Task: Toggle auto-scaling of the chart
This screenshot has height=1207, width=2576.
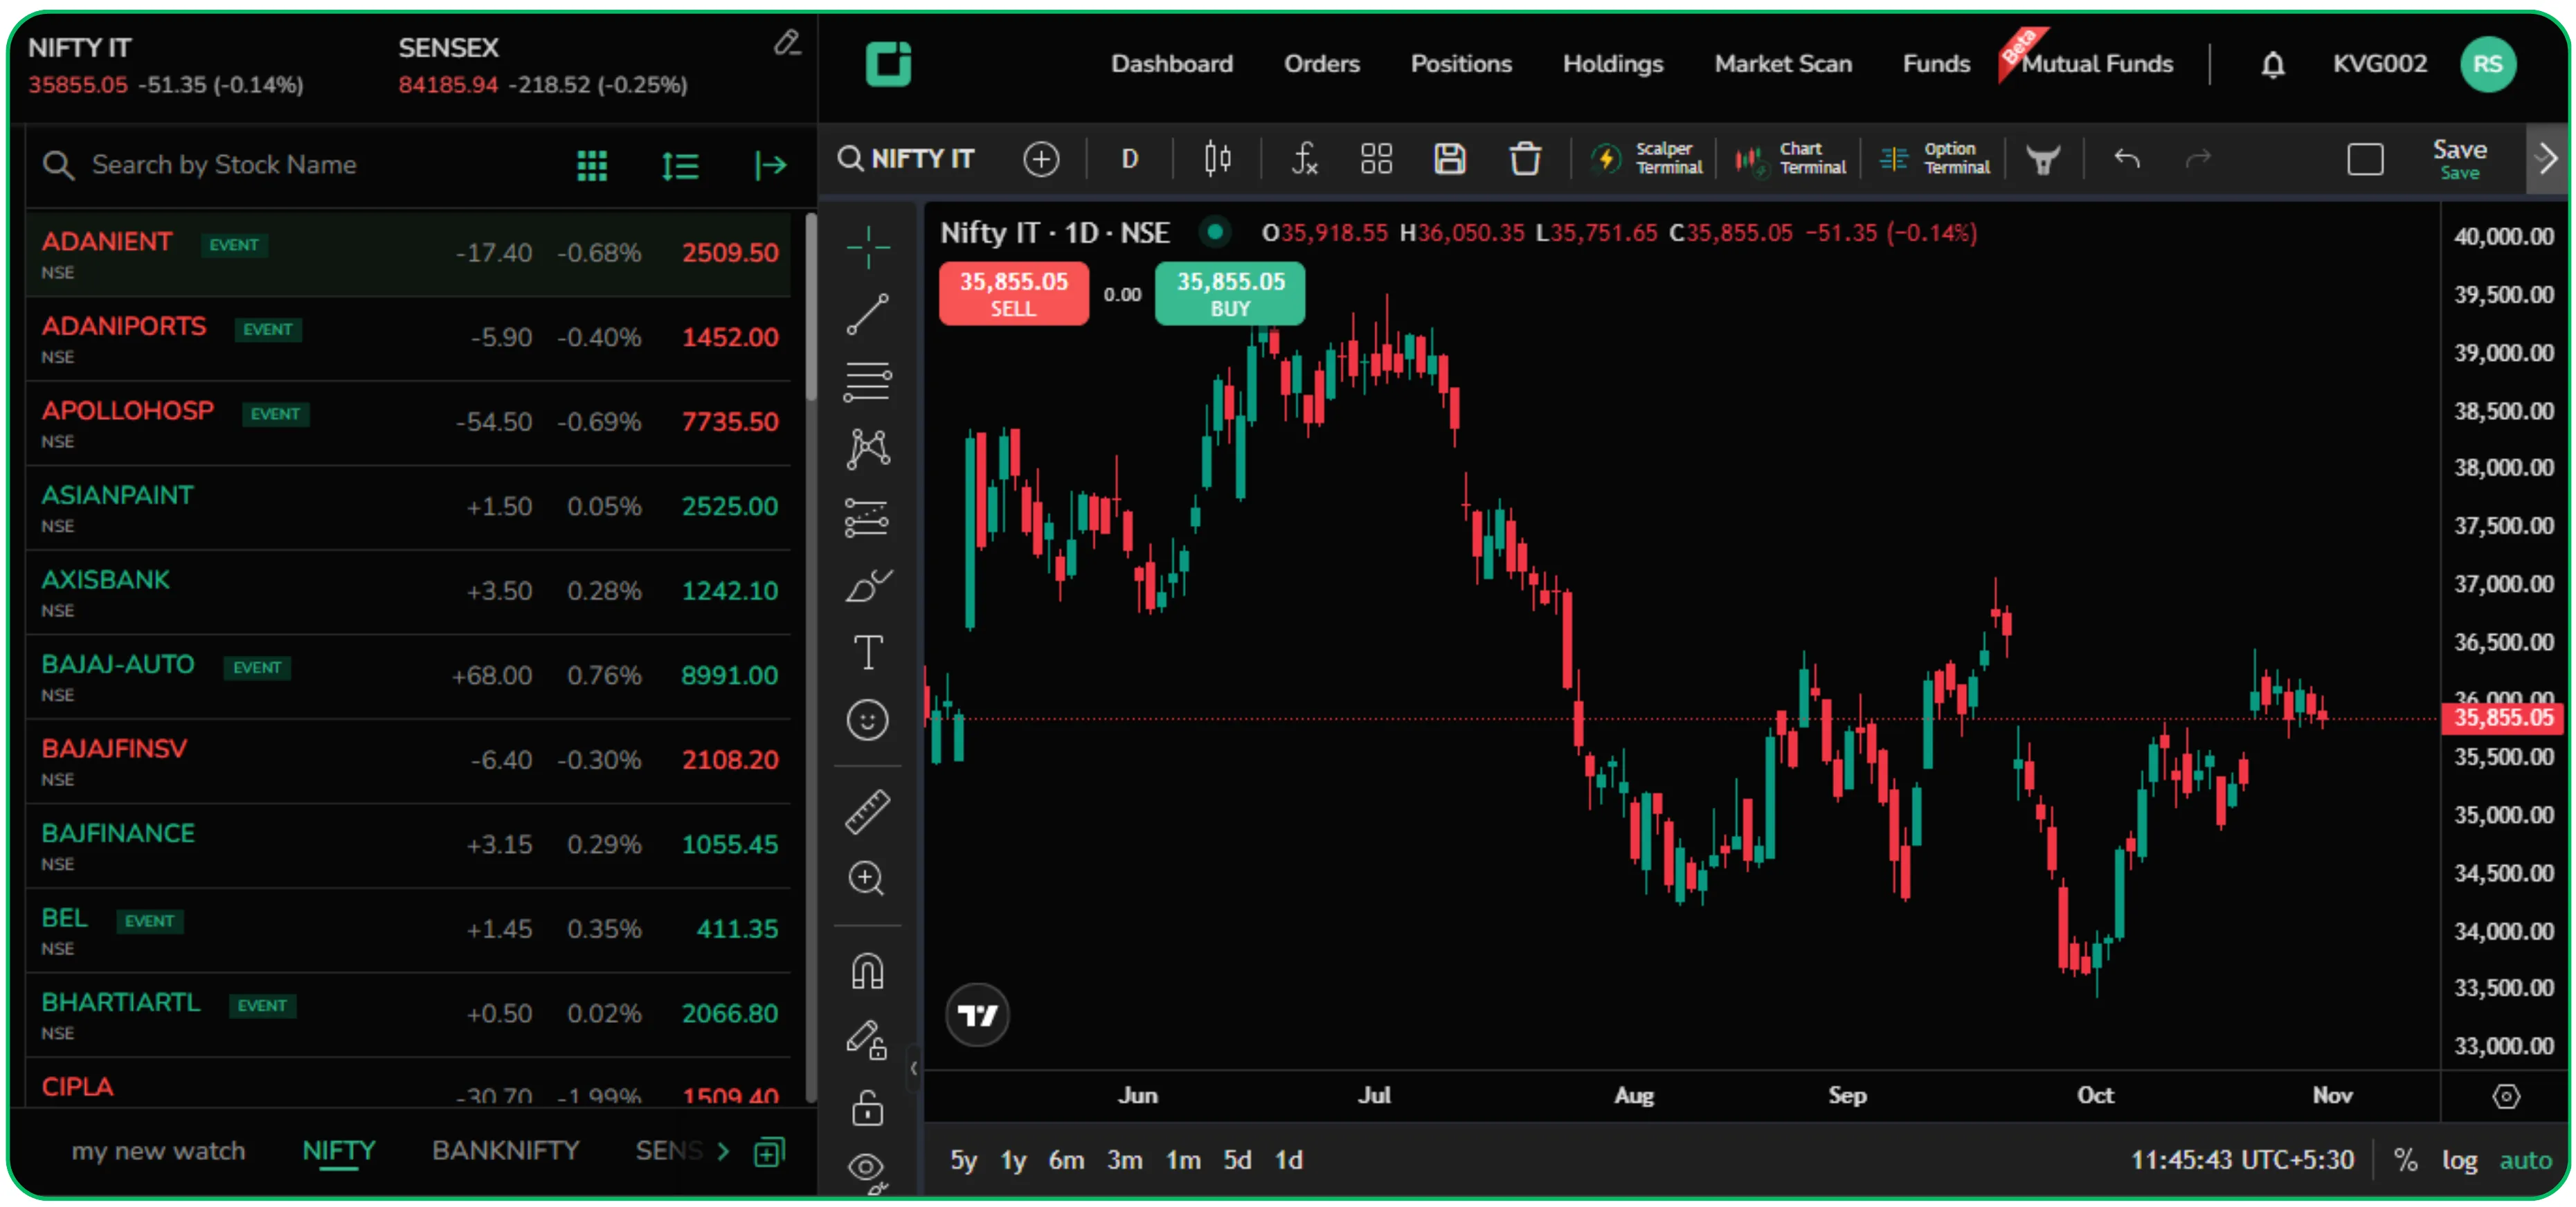Action: click(2527, 1160)
